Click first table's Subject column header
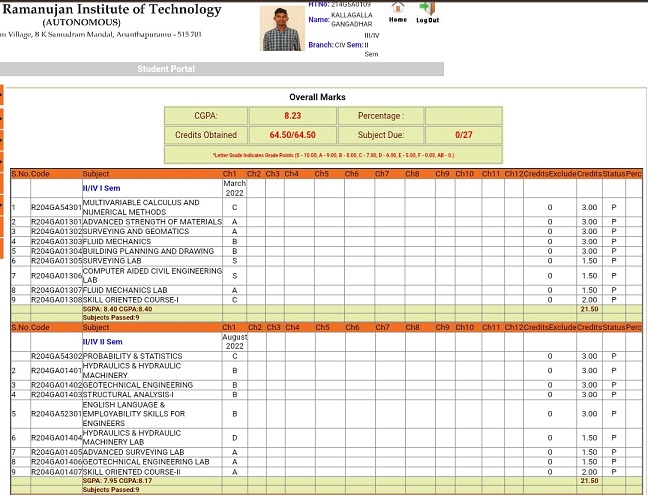This screenshot has height=495, width=648. point(96,174)
